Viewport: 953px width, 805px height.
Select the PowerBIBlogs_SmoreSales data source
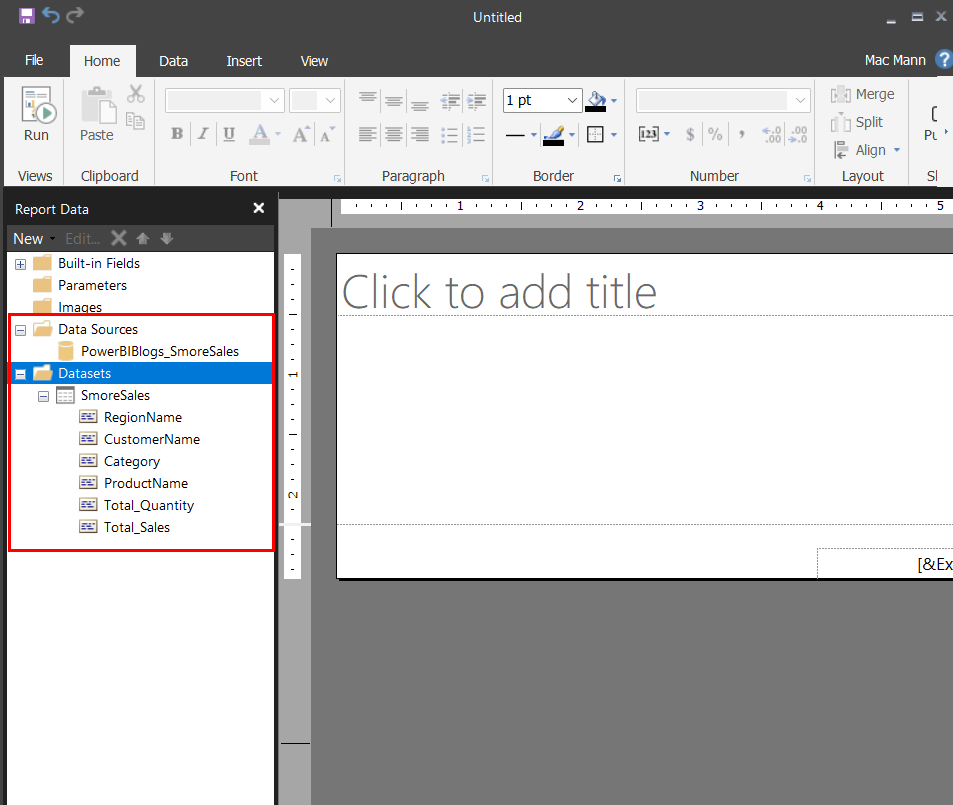pyautogui.click(x=160, y=351)
